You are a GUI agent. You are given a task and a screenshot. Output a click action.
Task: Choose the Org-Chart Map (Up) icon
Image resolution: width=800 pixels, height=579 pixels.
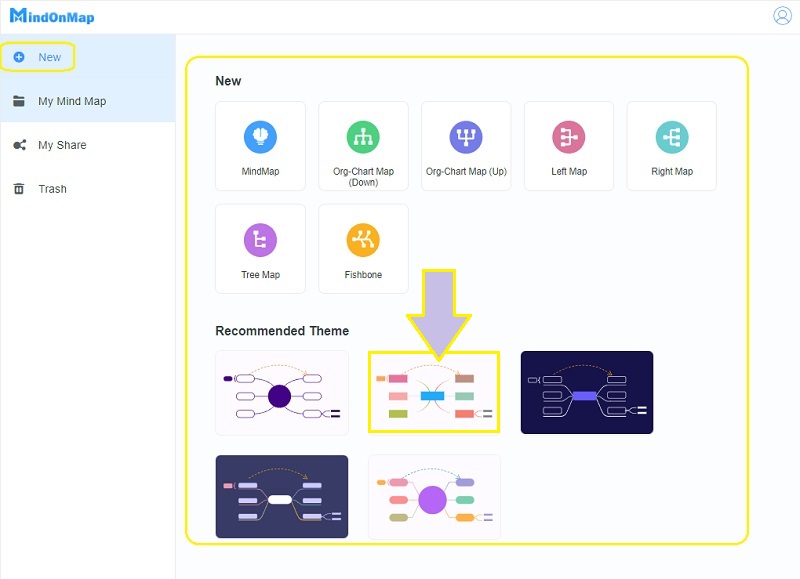(466, 137)
